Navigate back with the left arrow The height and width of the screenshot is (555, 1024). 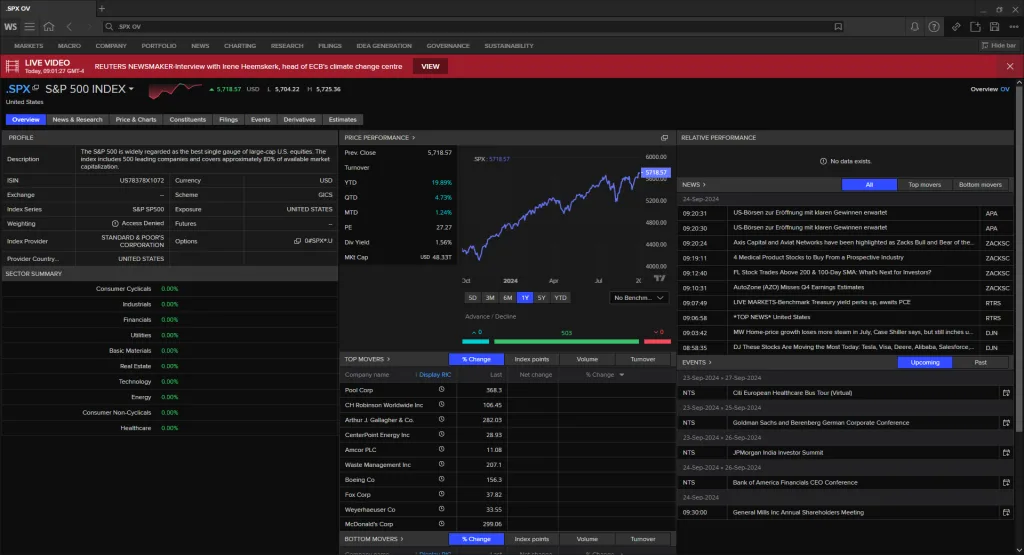pyautogui.click(x=69, y=27)
